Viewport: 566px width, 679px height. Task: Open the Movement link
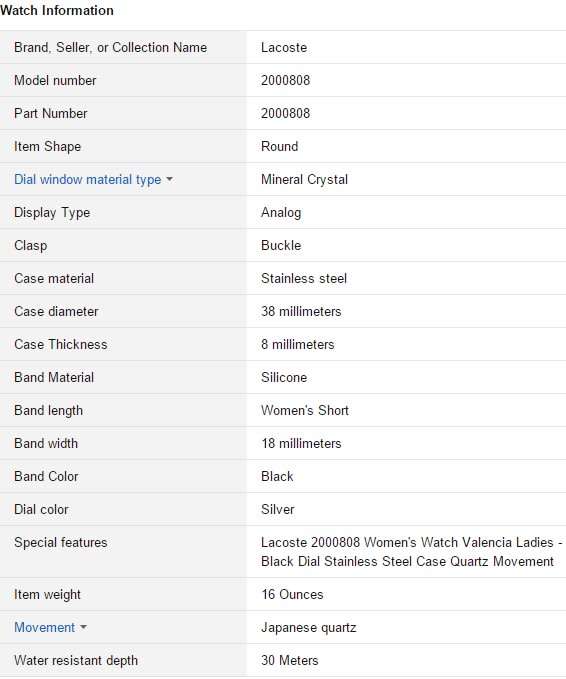click(x=45, y=627)
